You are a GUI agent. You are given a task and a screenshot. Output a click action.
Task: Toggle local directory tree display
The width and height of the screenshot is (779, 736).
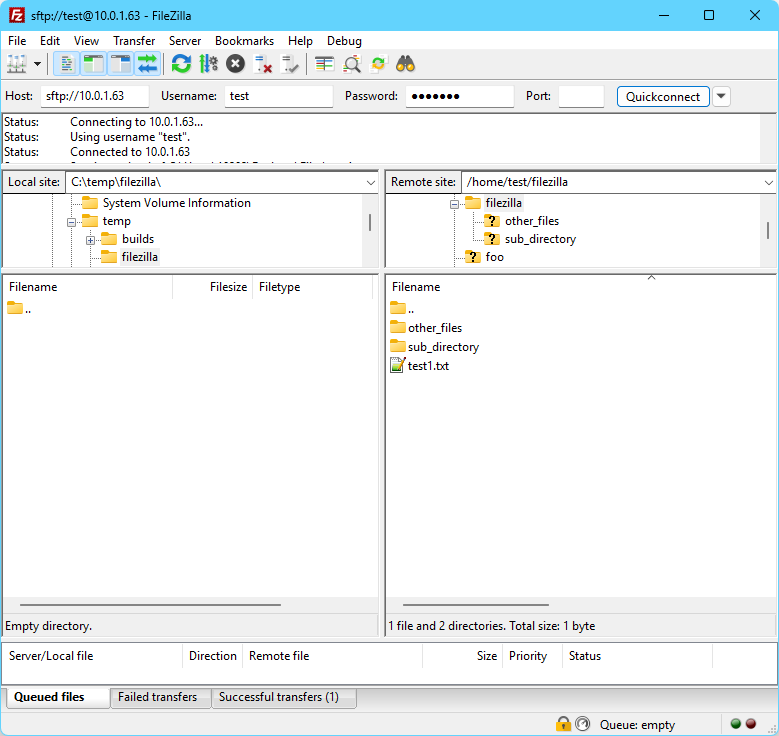pyautogui.click(x=93, y=64)
